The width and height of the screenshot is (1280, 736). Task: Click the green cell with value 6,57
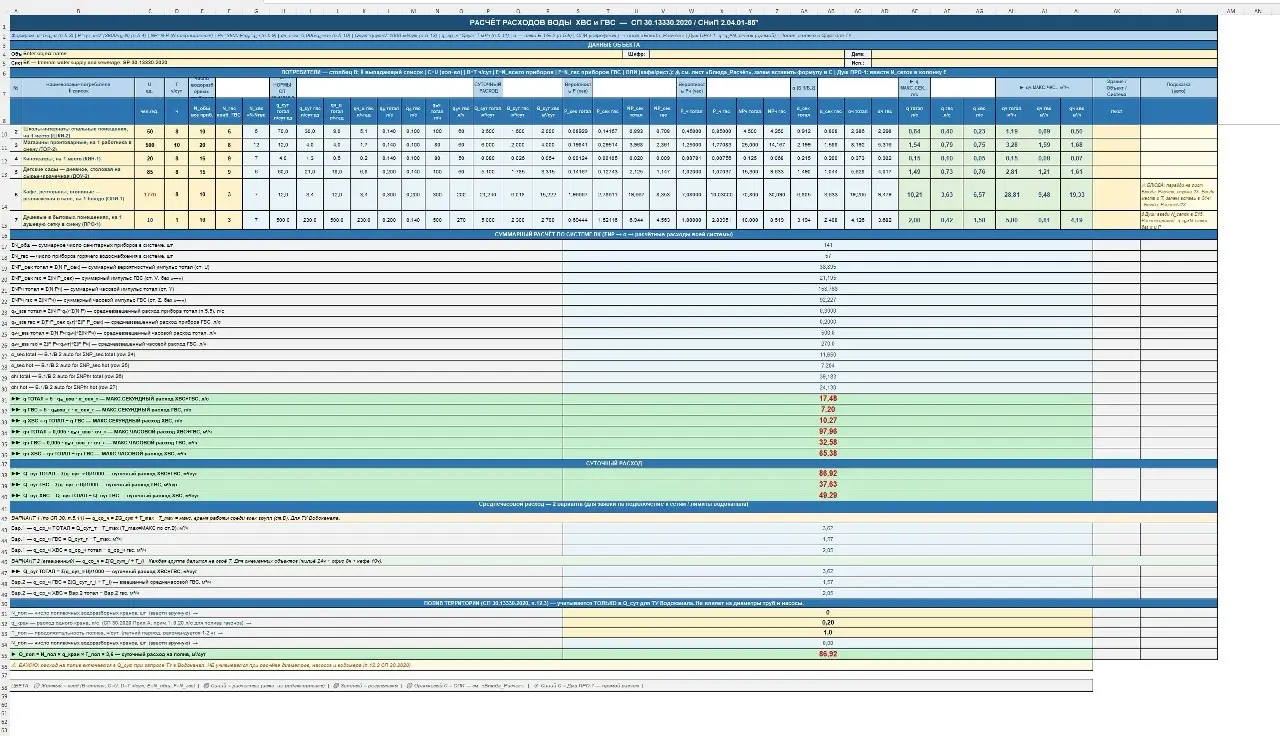tap(979, 194)
